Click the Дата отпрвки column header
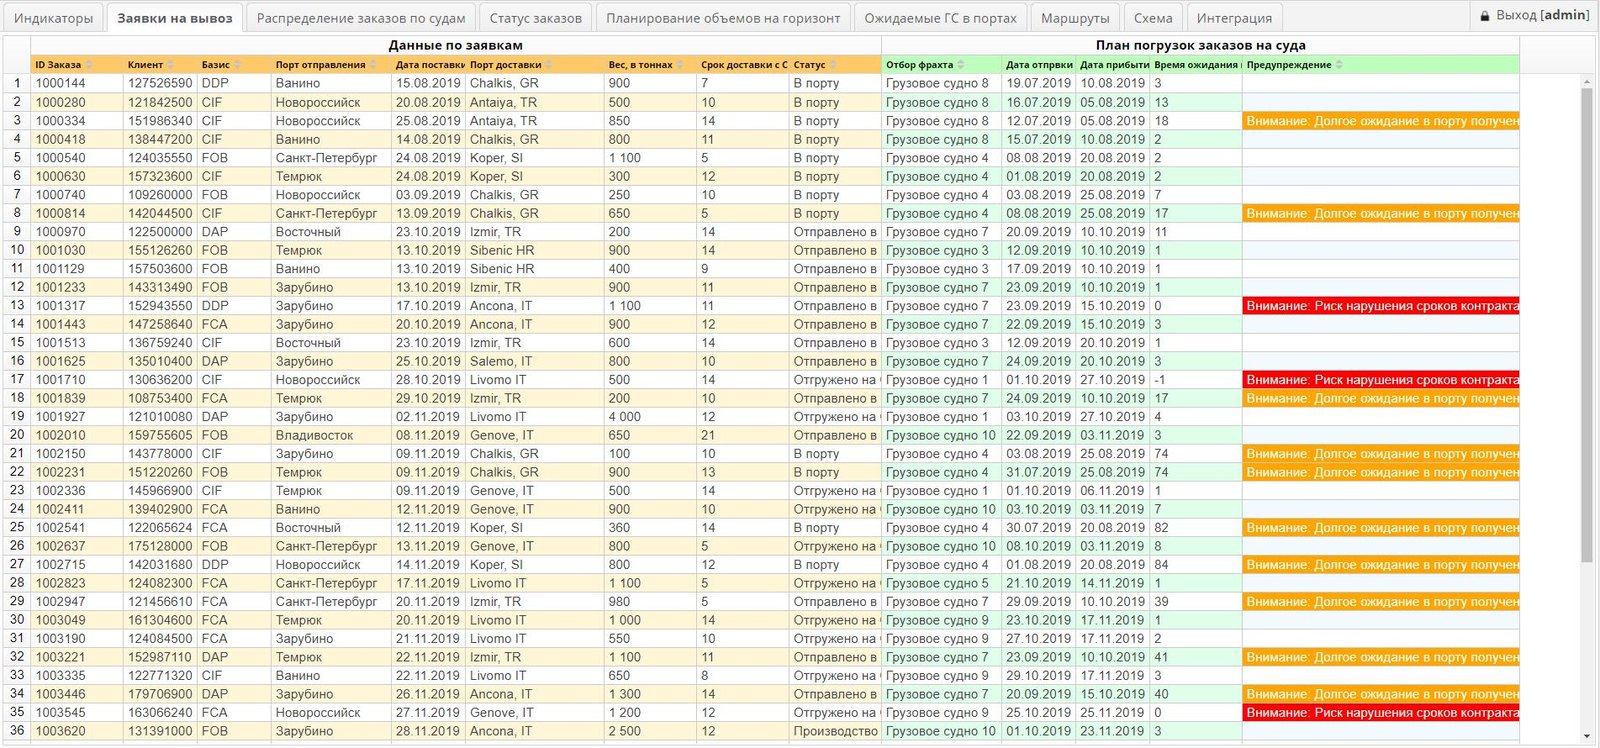Image resolution: width=1600 pixels, height=748 pixels. tap(1039, 65)
